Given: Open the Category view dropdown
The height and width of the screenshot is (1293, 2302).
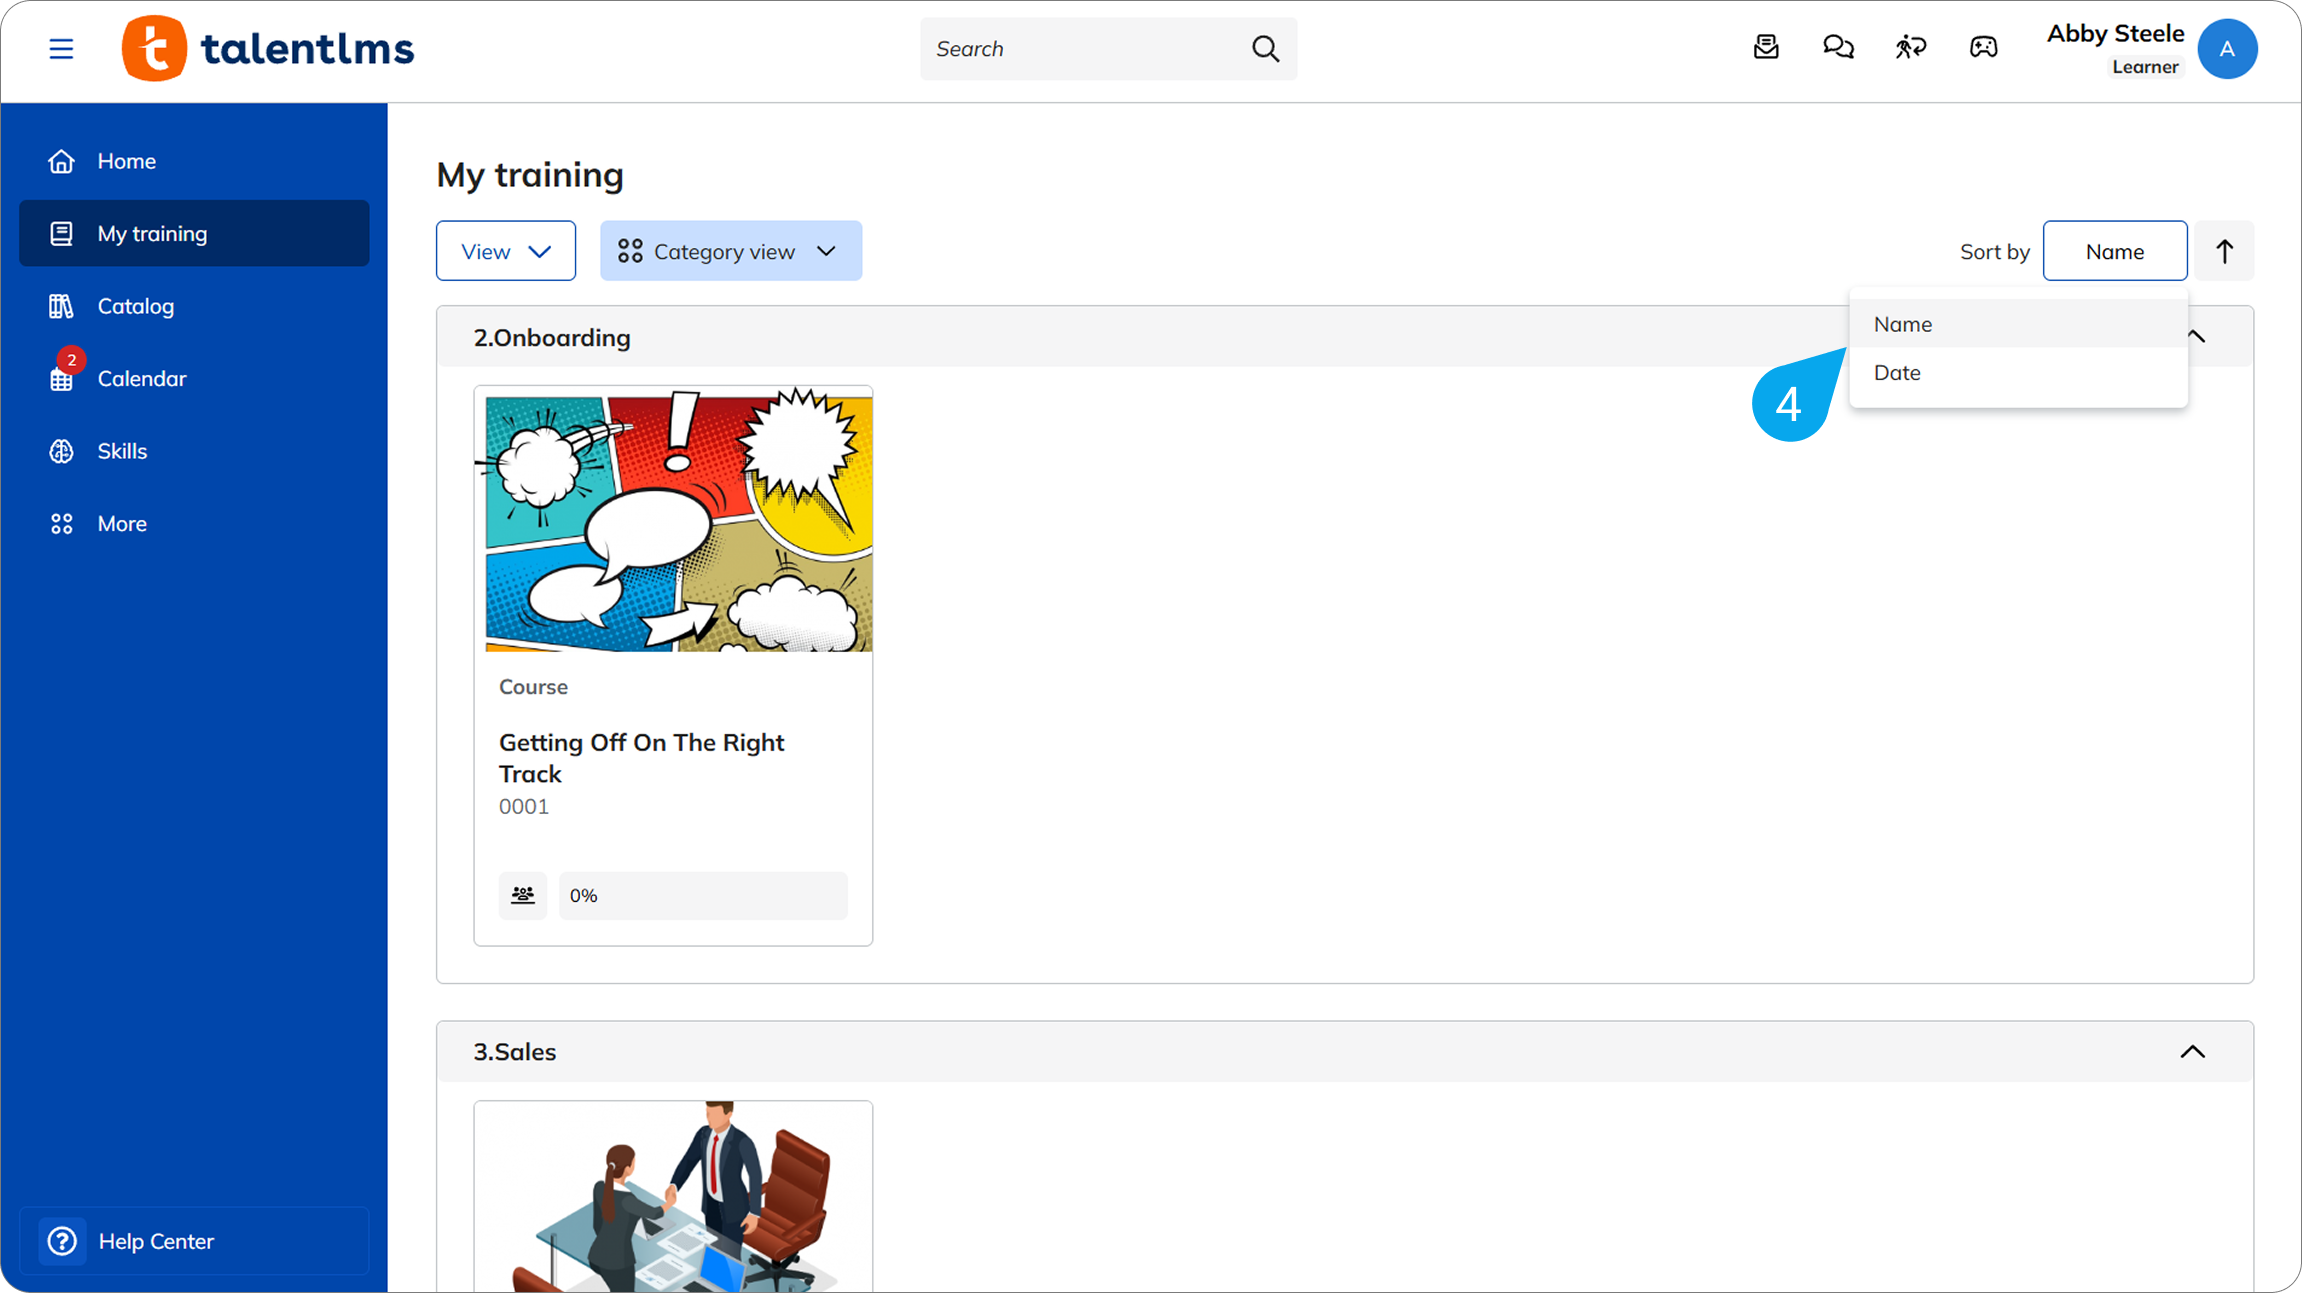Looking at the screenshot, I should click(730, 251).
